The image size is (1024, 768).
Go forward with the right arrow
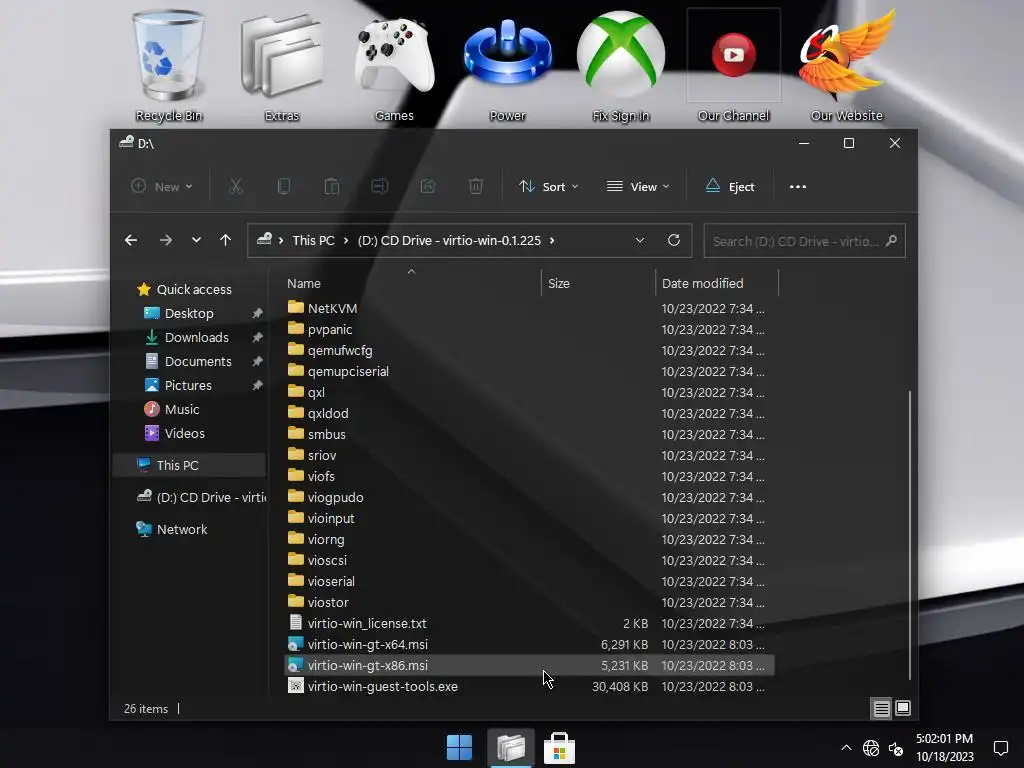coord(166,240)
